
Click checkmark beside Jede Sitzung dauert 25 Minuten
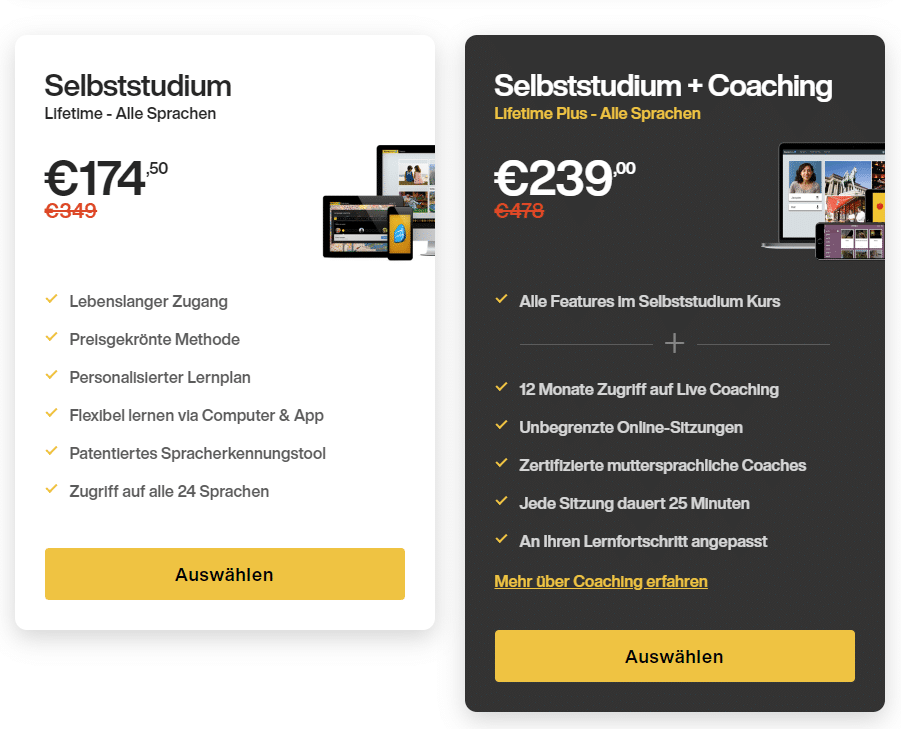pos(501,501)
